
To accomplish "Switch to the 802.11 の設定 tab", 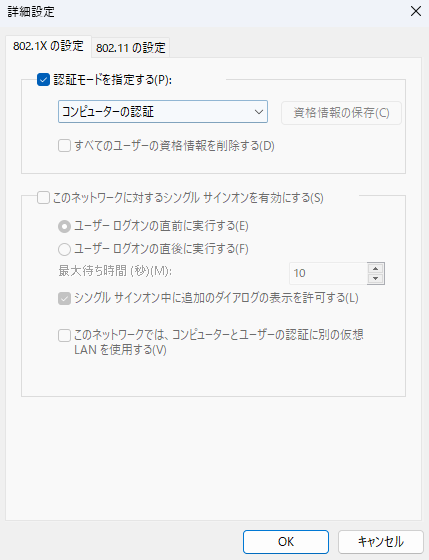I will tap(131, 48).
